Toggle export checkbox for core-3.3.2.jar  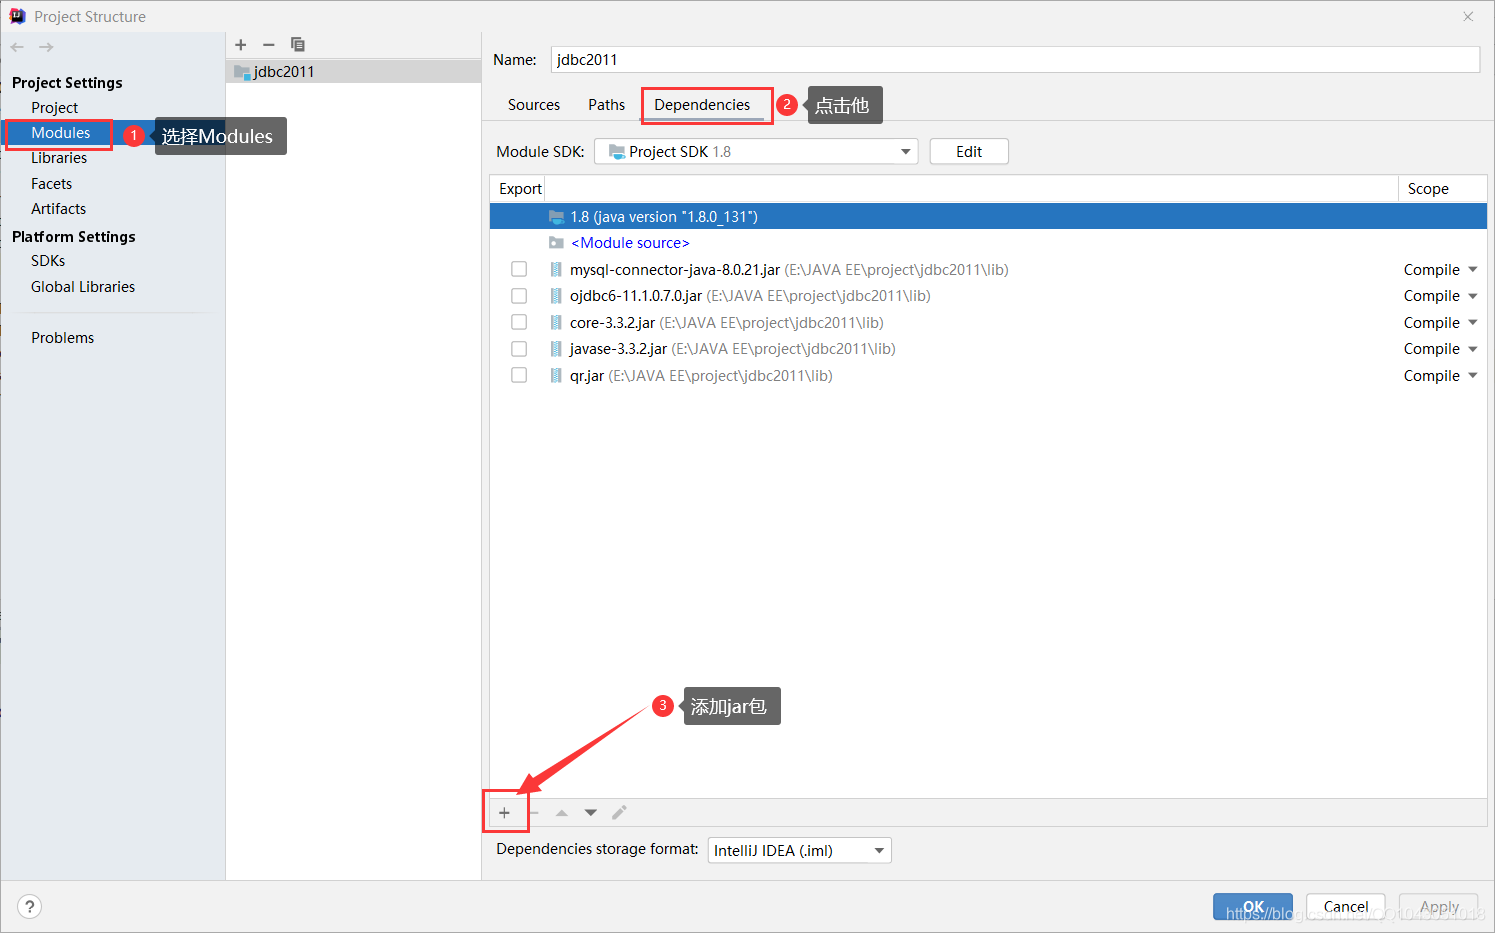pos(519,322)
